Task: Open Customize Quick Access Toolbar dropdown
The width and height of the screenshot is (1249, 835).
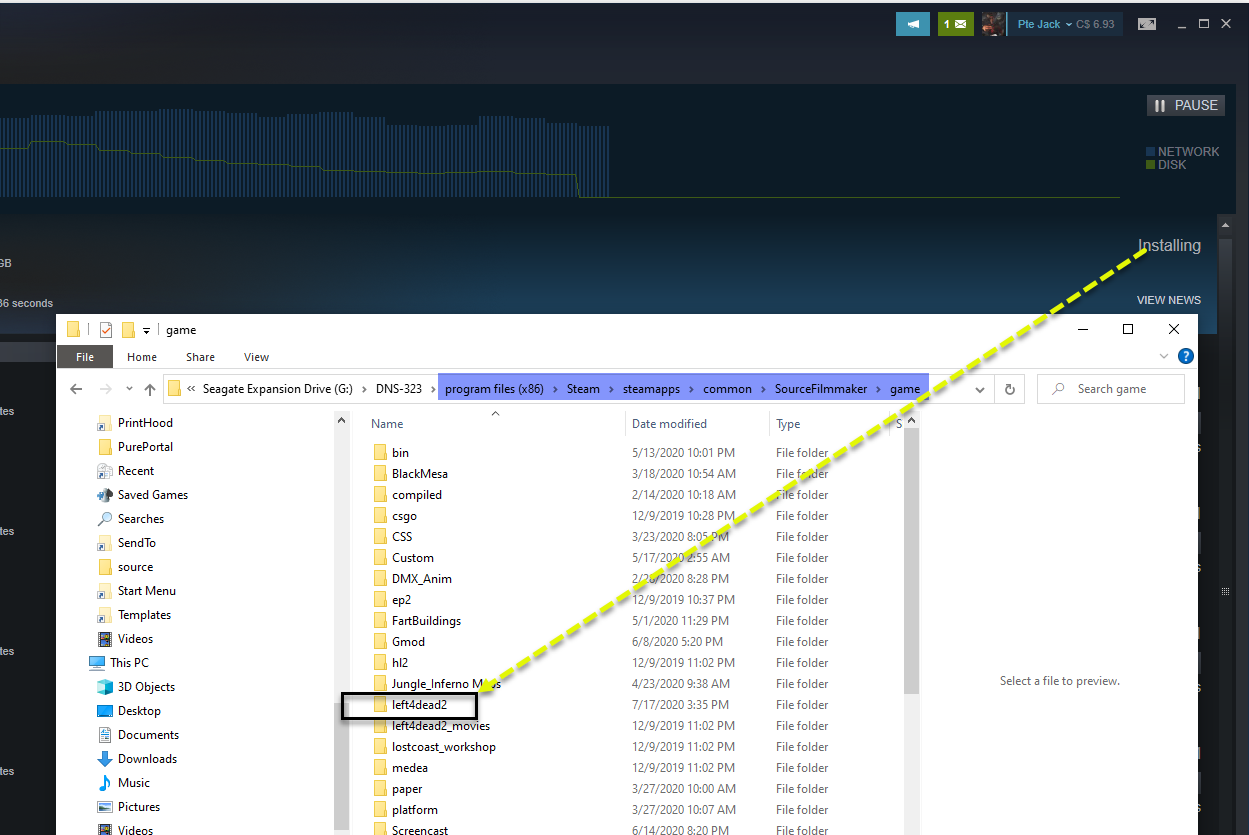Action: (146, 331)
